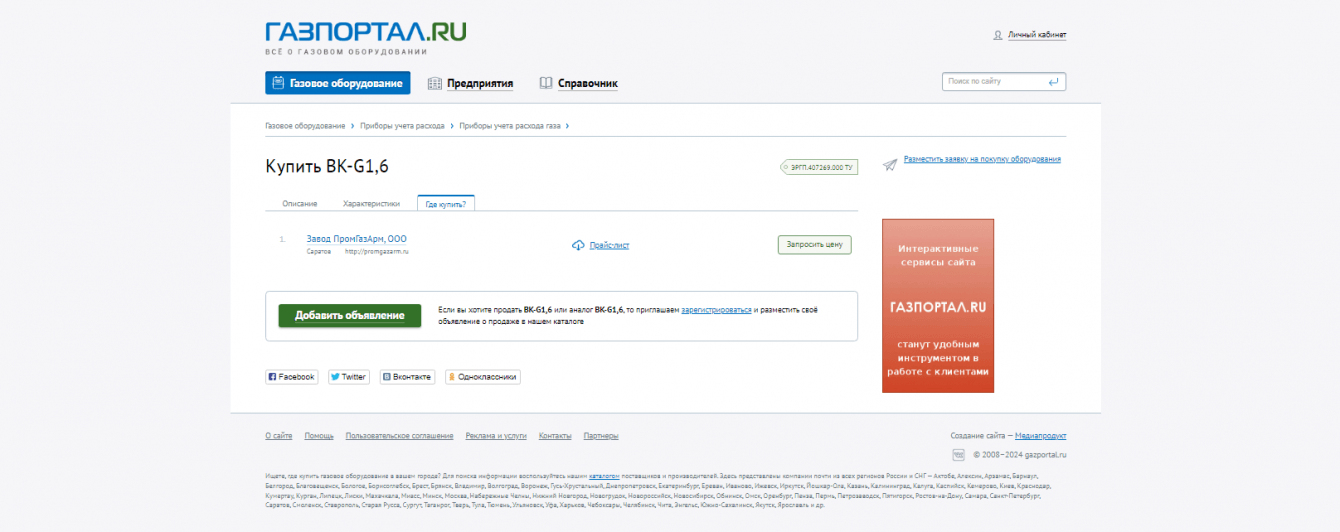Open Завод ПромГазАрм, ООО company page

[x=356, y=239]
